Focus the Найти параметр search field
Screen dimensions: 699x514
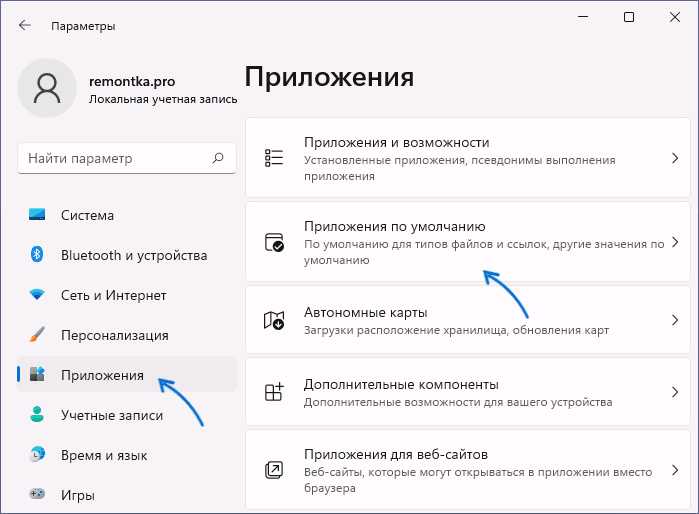[x=127, y=158]
